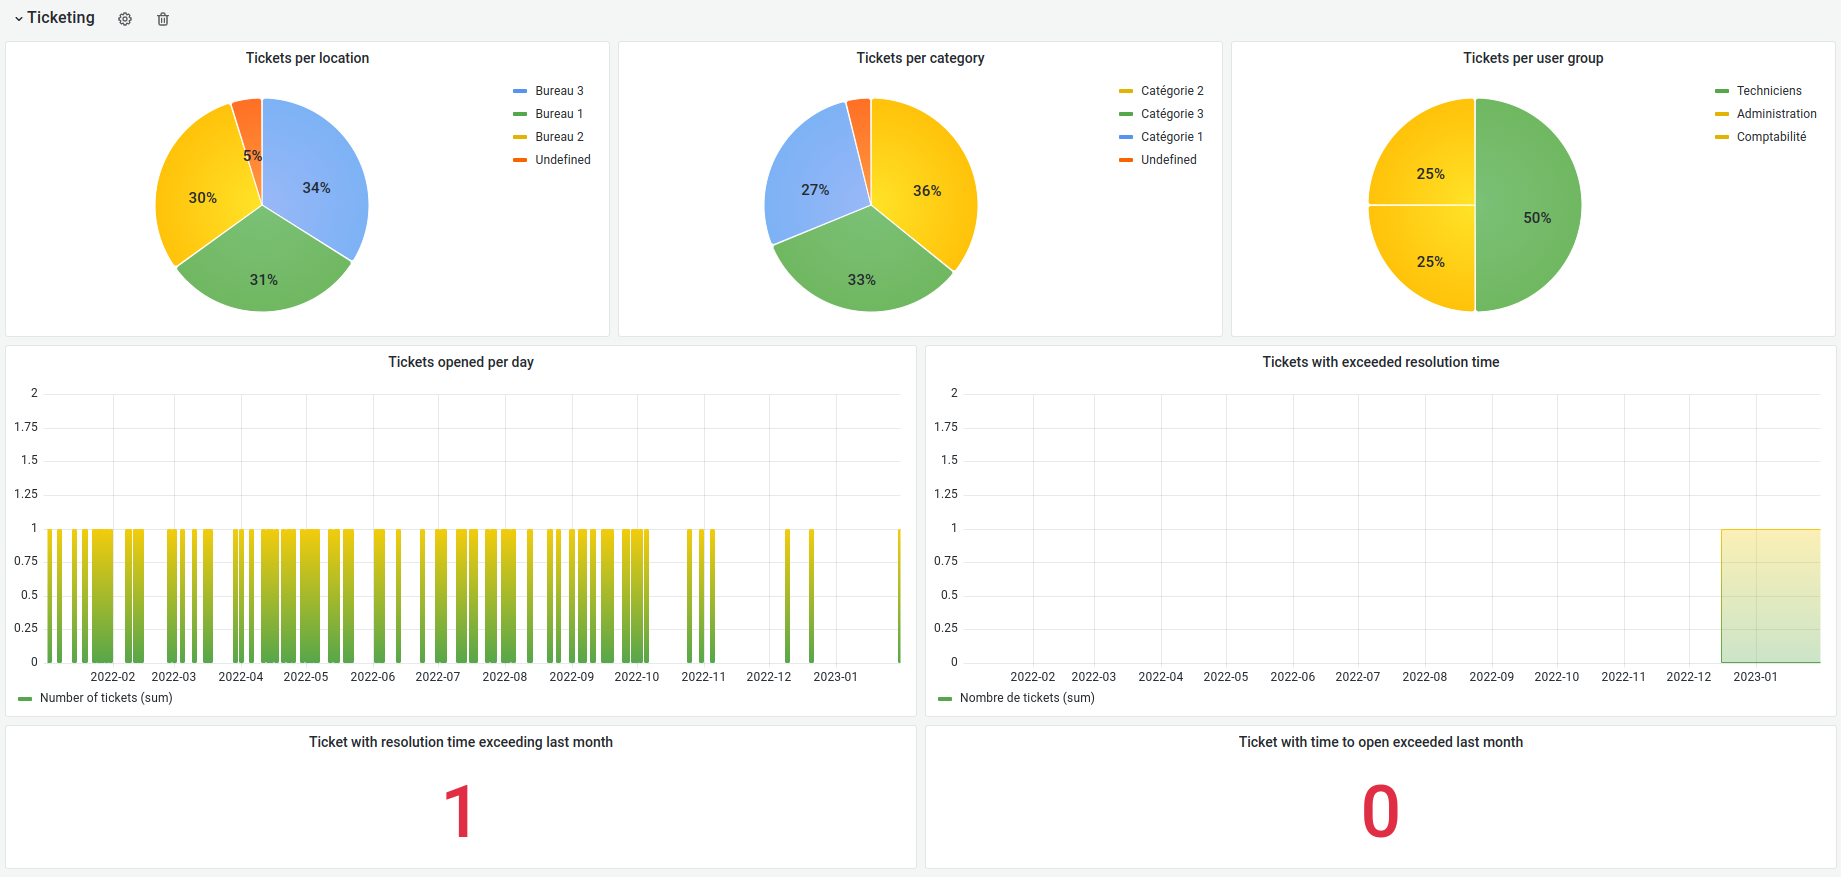Click the Ticketing row title
The image size is (1841, 877).
(61, 18)
